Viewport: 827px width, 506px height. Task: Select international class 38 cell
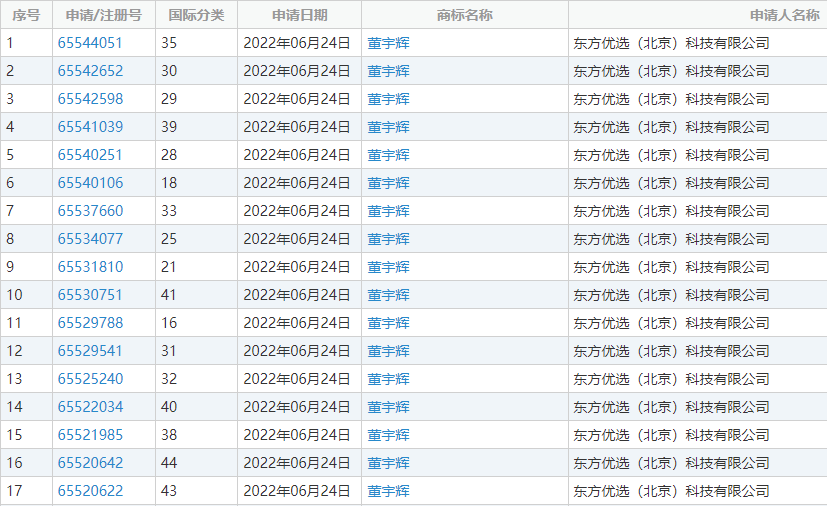(196, 434)
